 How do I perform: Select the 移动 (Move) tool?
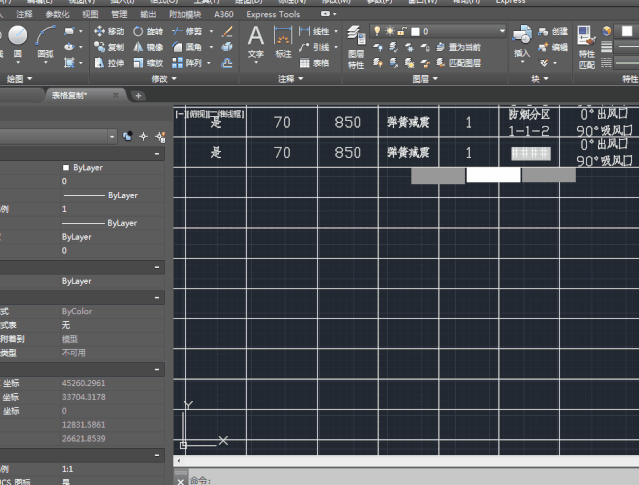(109, 31)
